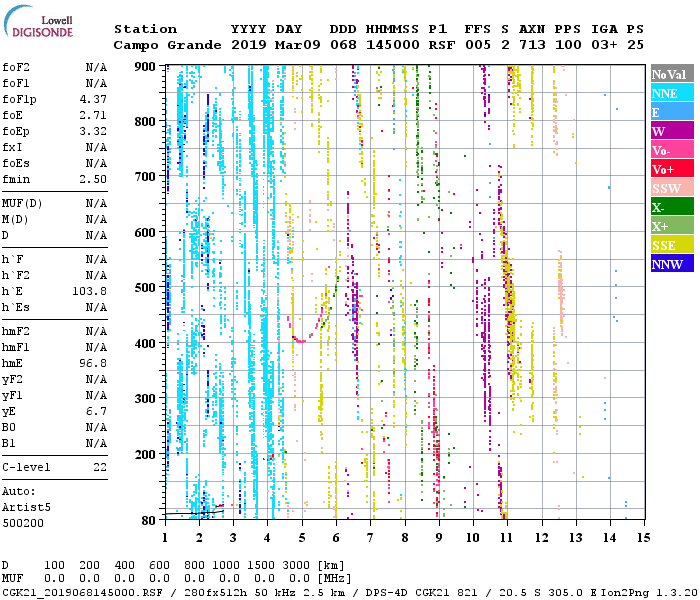700x600 pixels.
Task: Select the Vo+ legend color box
Action: click(x=672, y=169)
